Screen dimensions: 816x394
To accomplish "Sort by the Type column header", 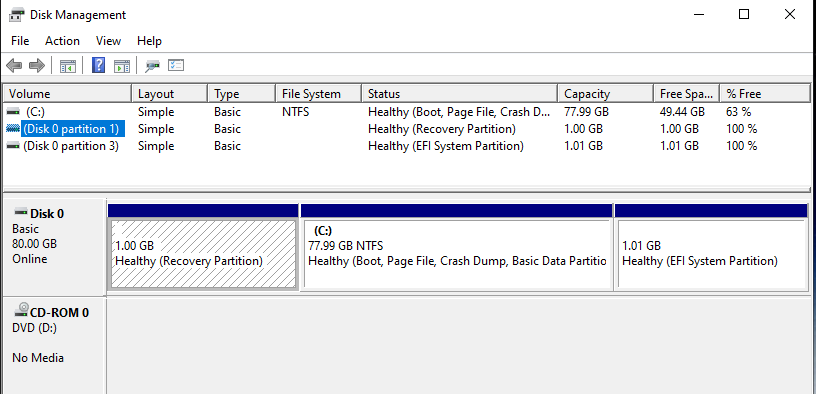I will click(x=241, y=94).
